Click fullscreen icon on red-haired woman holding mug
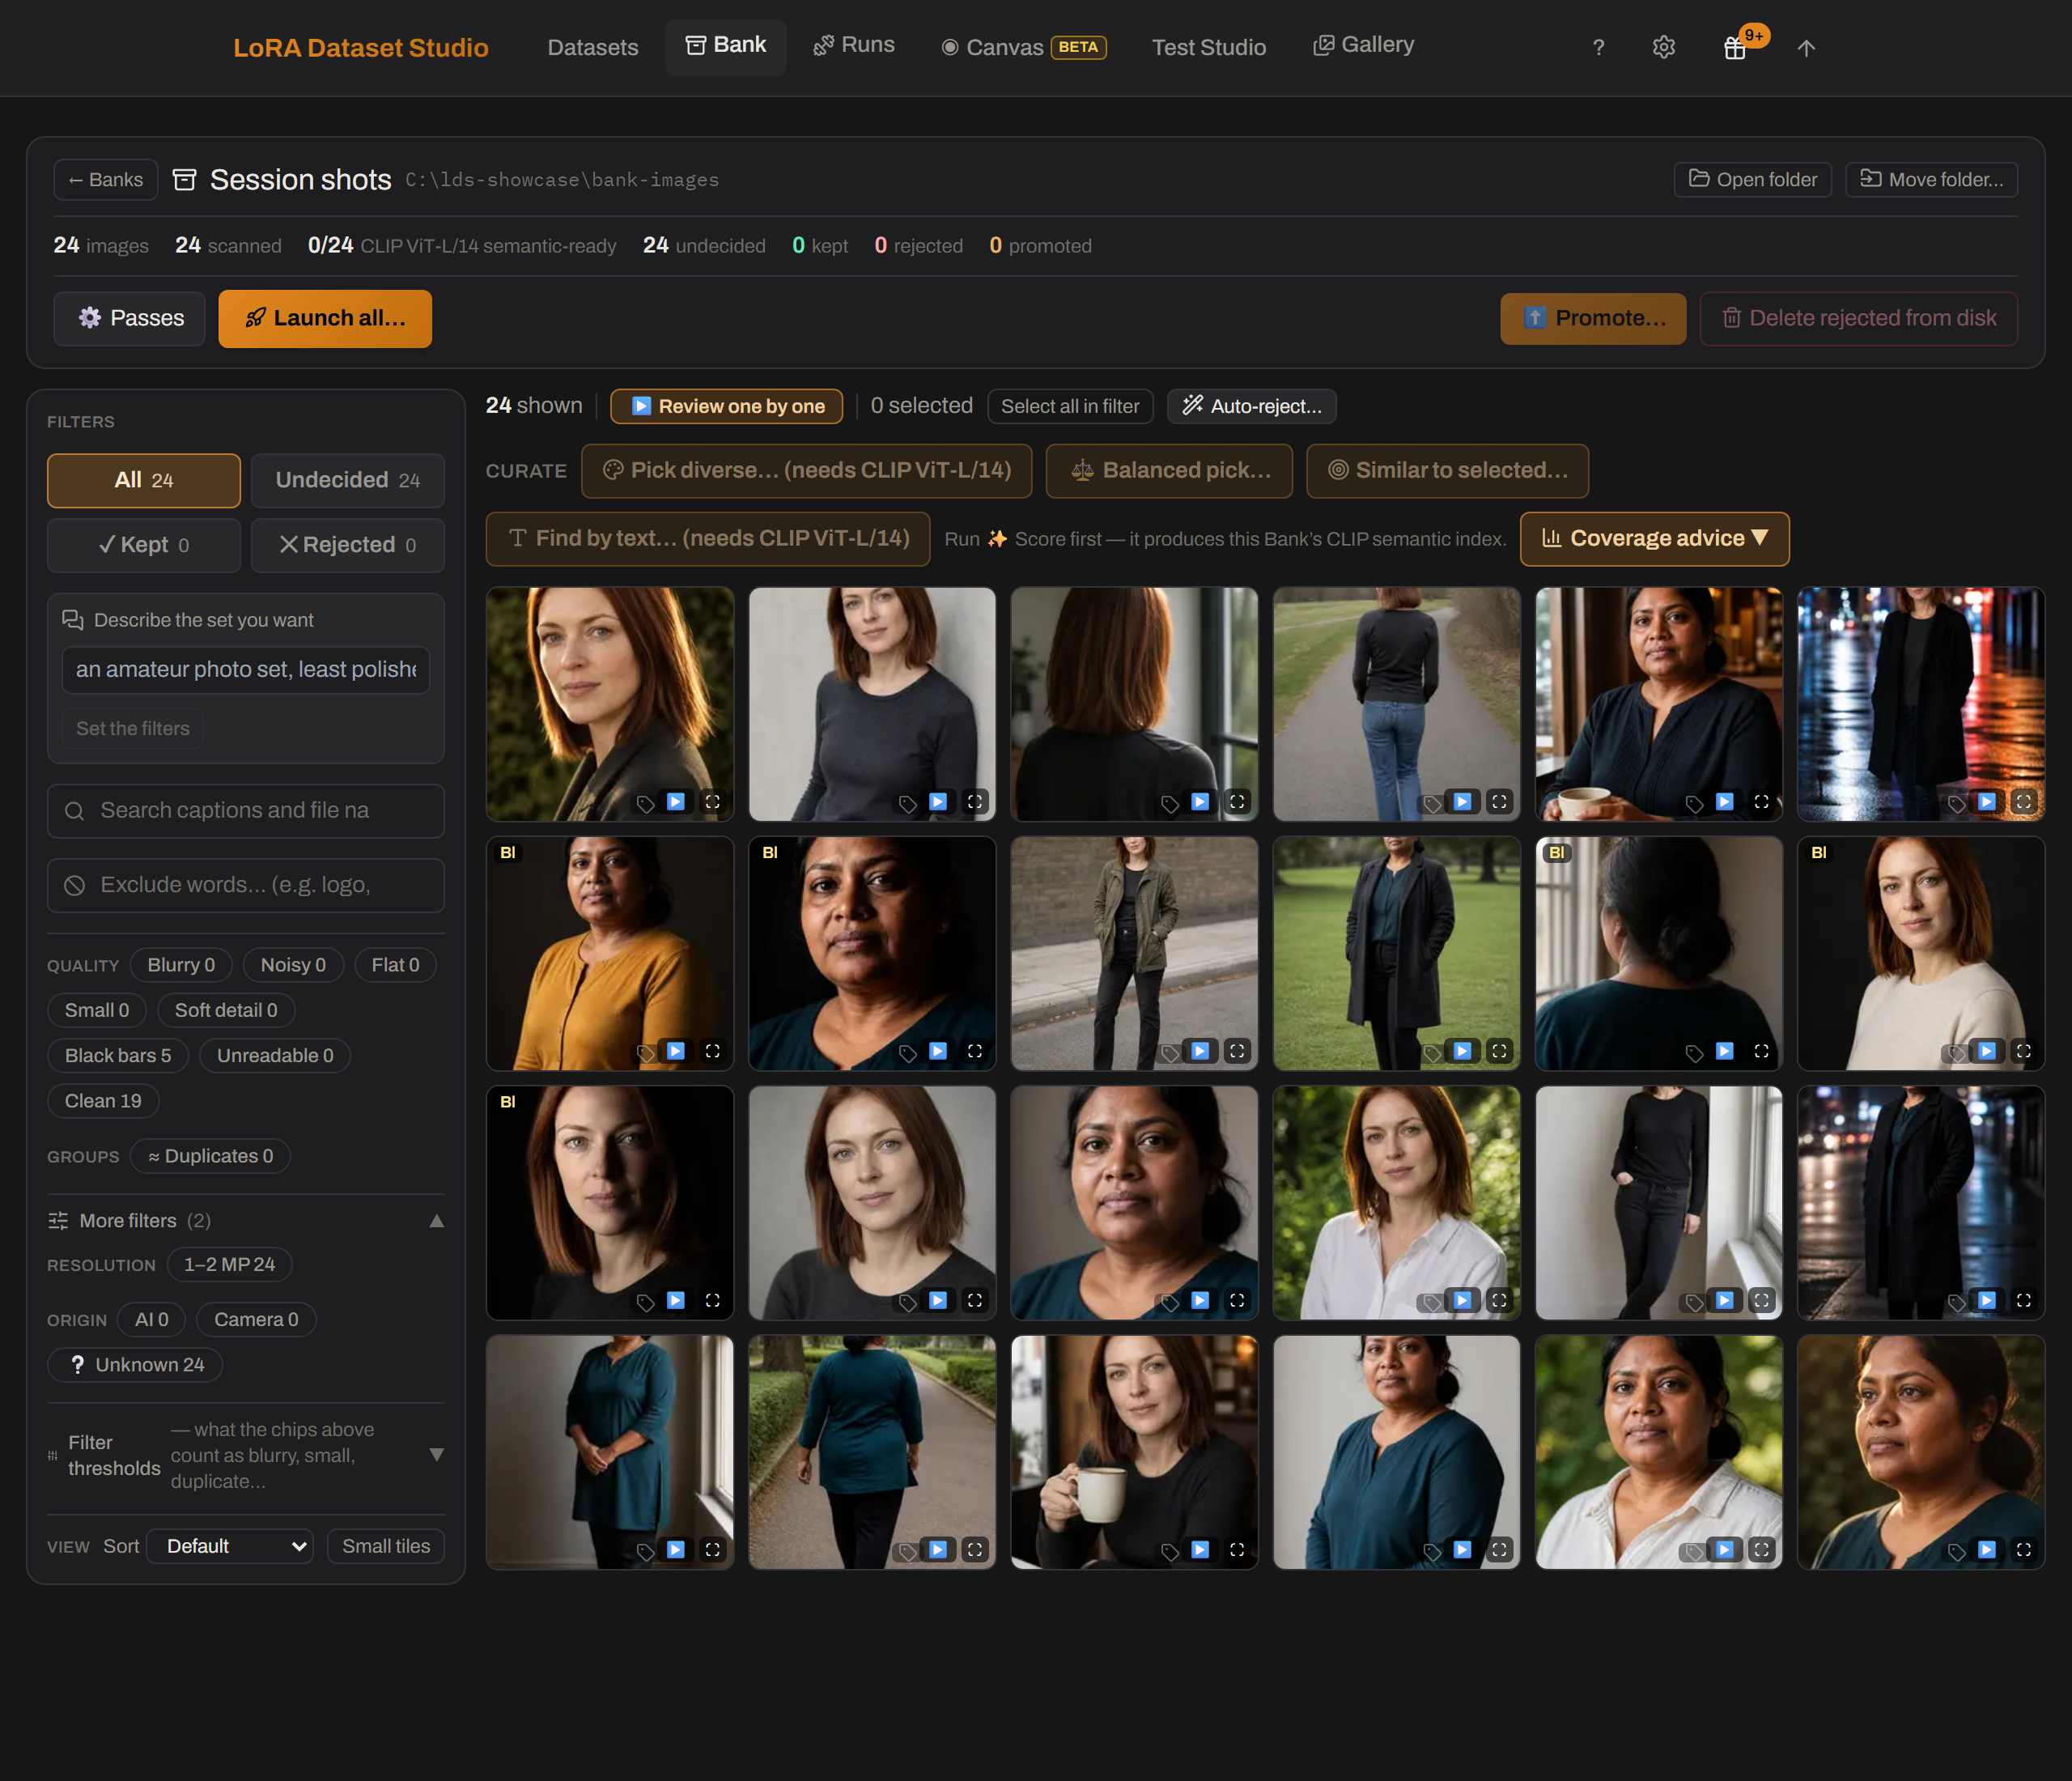This screenshot has width=2072, height=1781. [1237, 1549]
